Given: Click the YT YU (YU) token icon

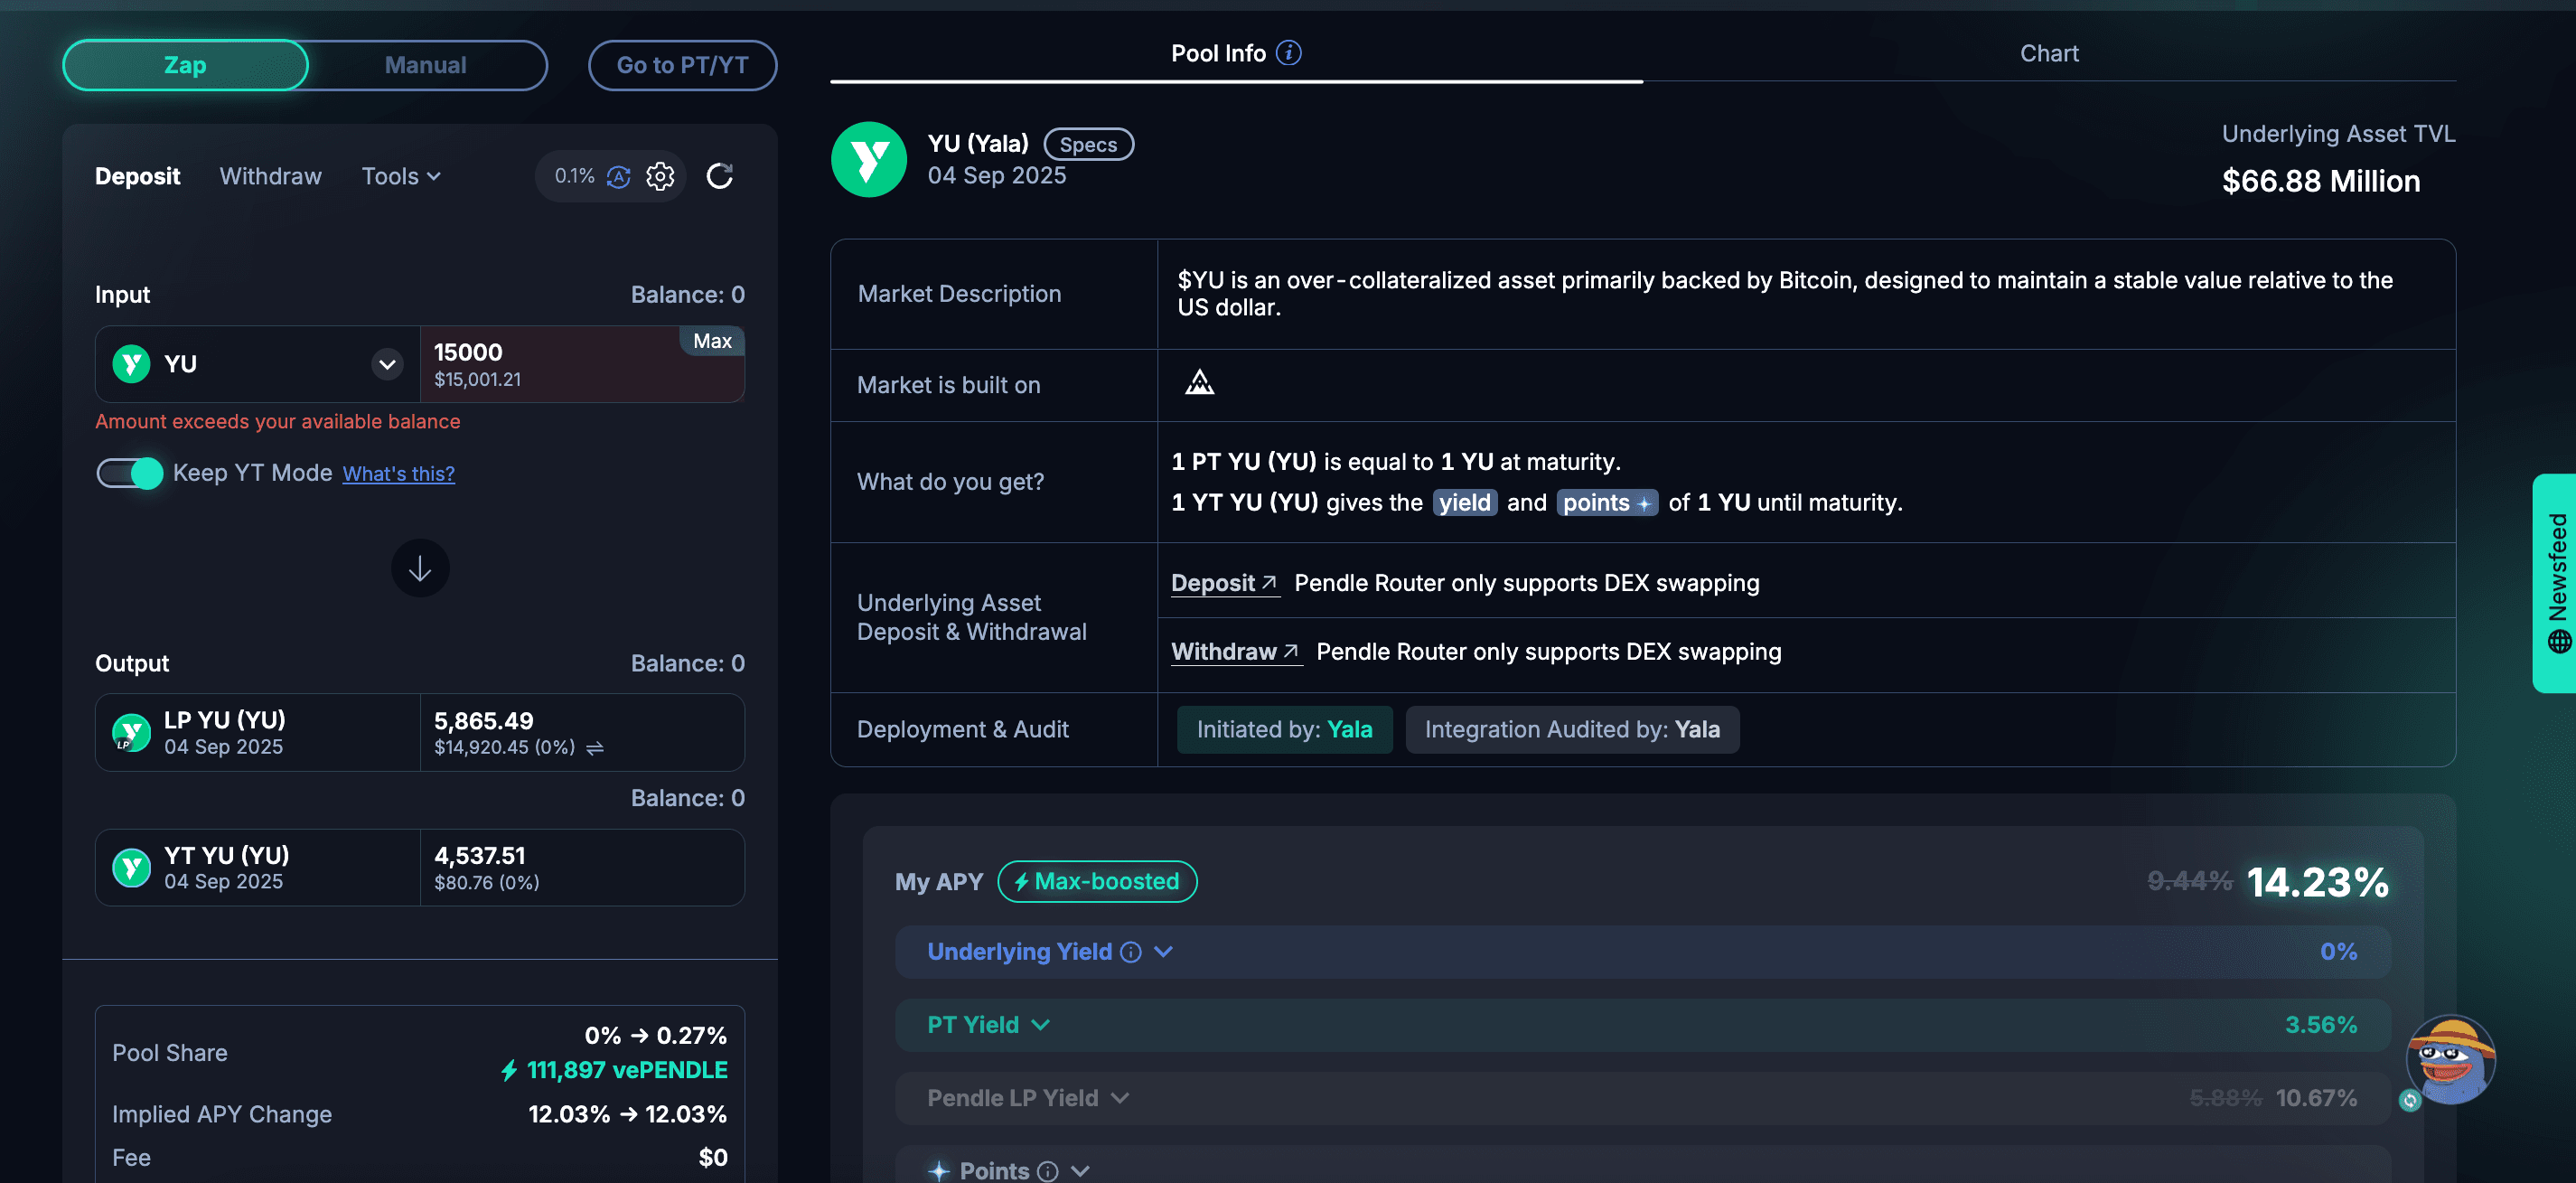Looking at the screenshot, I should point(131,867).
